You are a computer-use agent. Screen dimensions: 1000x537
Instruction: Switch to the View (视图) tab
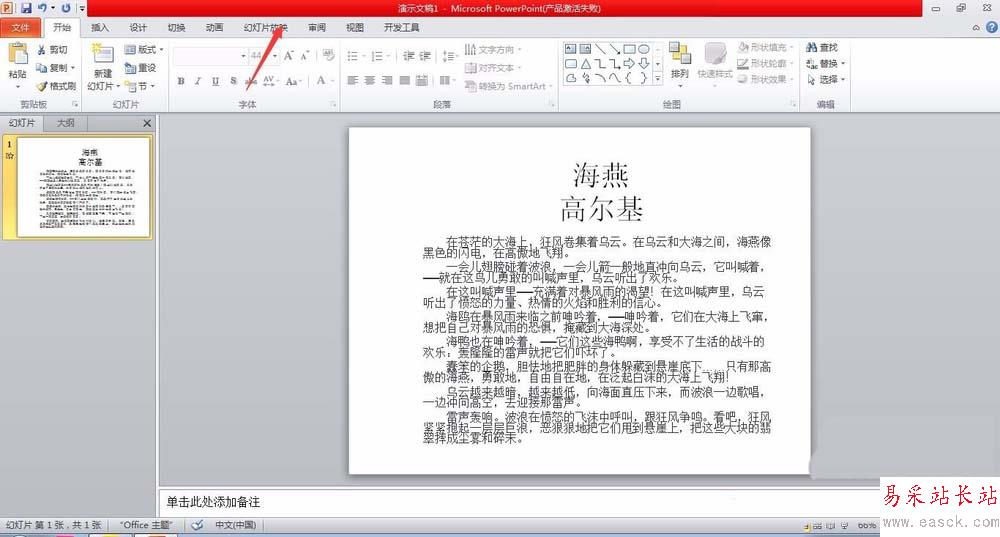tap(355, 27)
